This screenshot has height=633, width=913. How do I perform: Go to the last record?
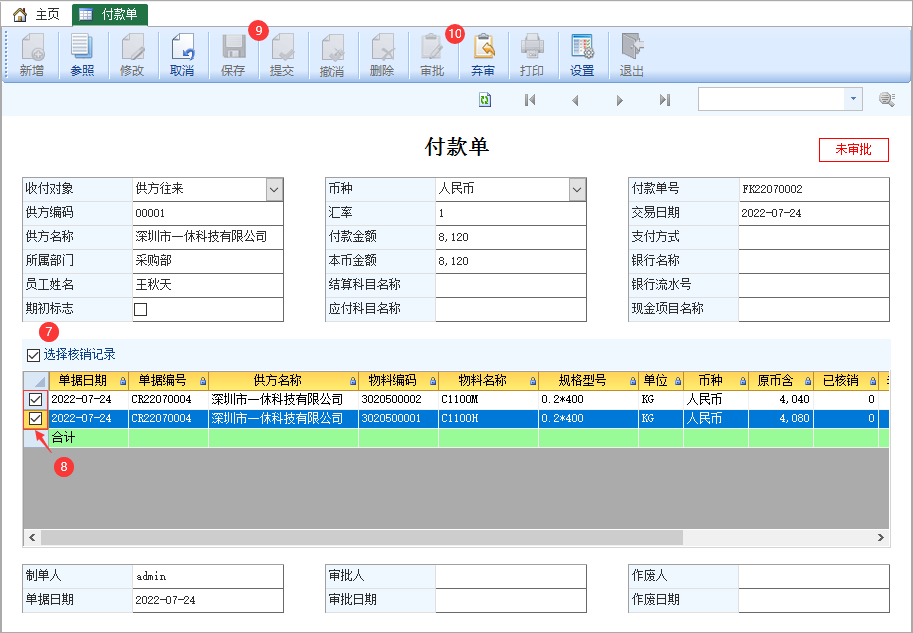664,100
